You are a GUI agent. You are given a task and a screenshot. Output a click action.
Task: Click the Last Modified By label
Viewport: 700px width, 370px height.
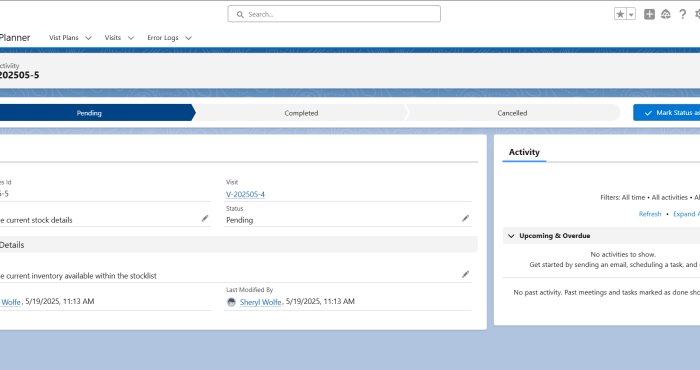pos(250,290)
